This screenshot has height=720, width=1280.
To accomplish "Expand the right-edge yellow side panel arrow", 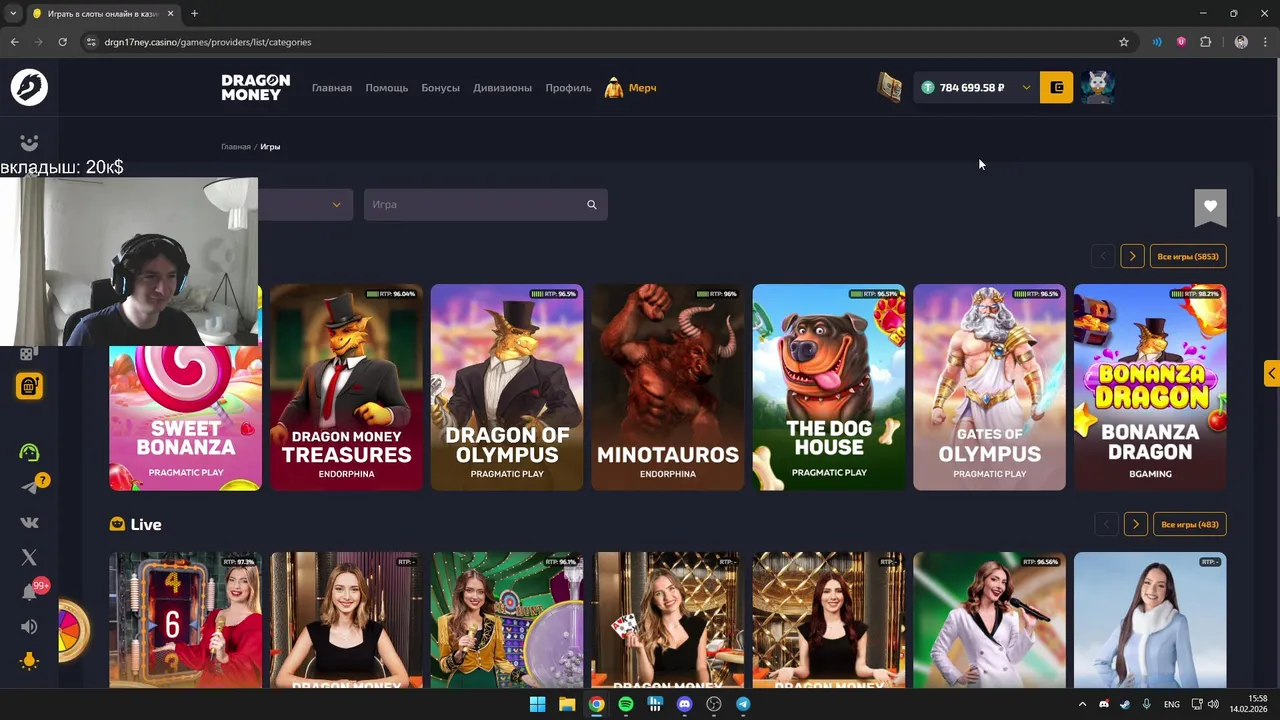I will click(x=1271, y=373).
